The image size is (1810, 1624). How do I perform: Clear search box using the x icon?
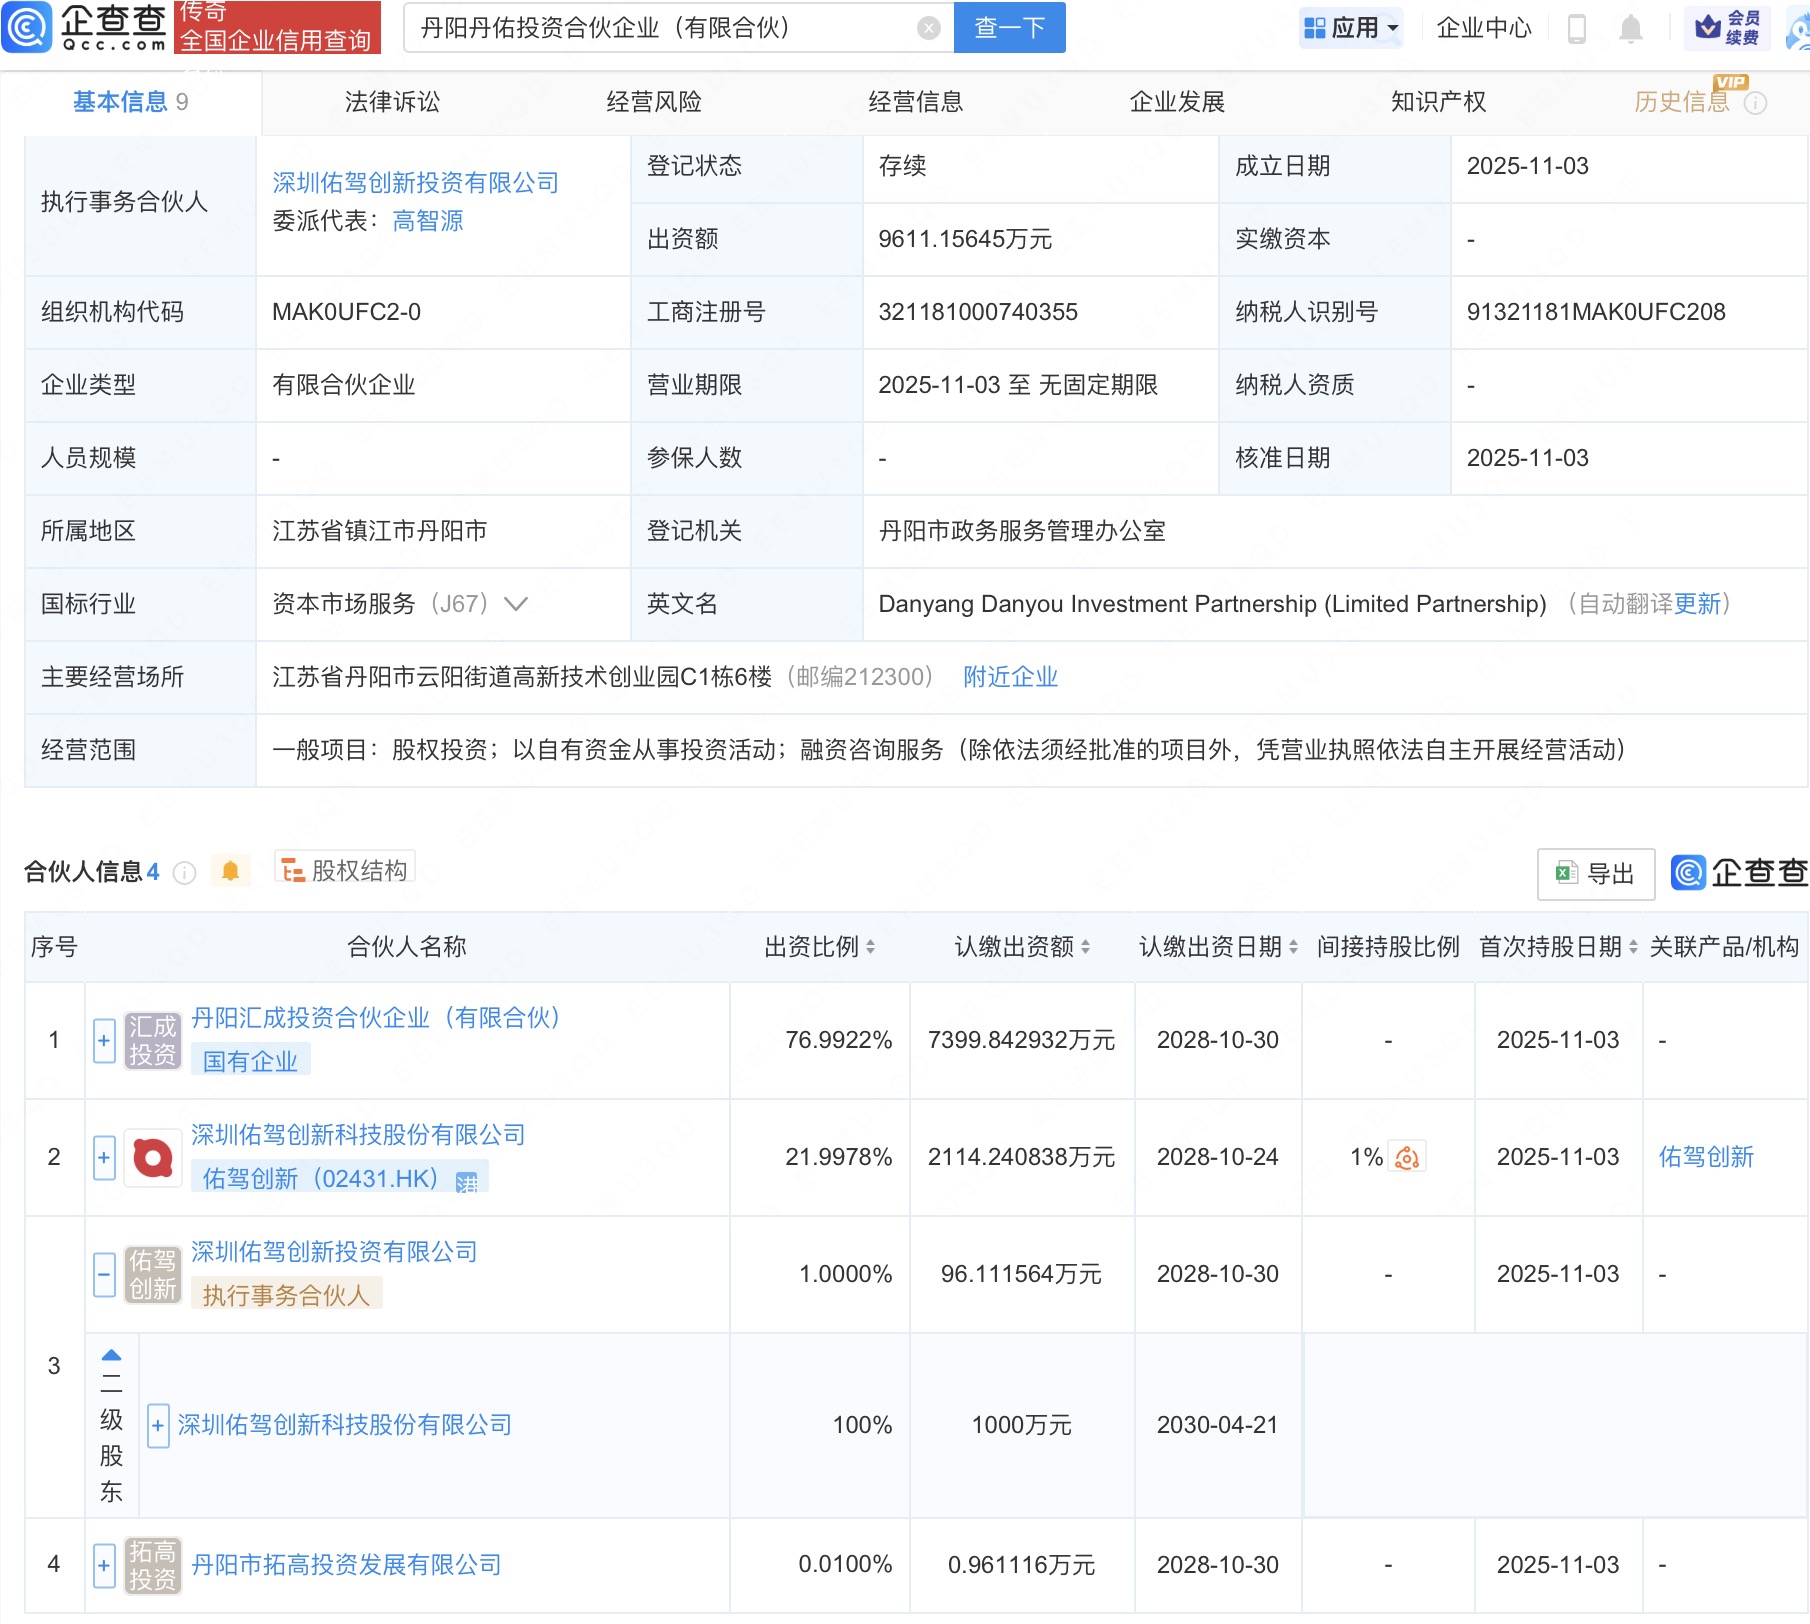point(929,28)
